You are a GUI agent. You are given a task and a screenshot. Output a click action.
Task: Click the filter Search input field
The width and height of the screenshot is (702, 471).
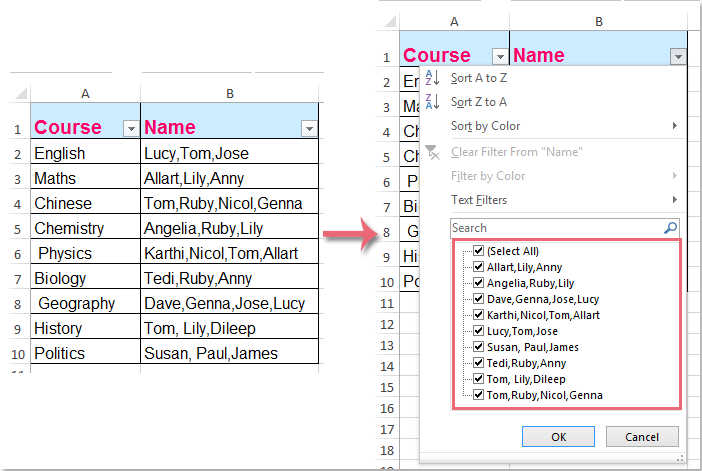tap(555, 228)
